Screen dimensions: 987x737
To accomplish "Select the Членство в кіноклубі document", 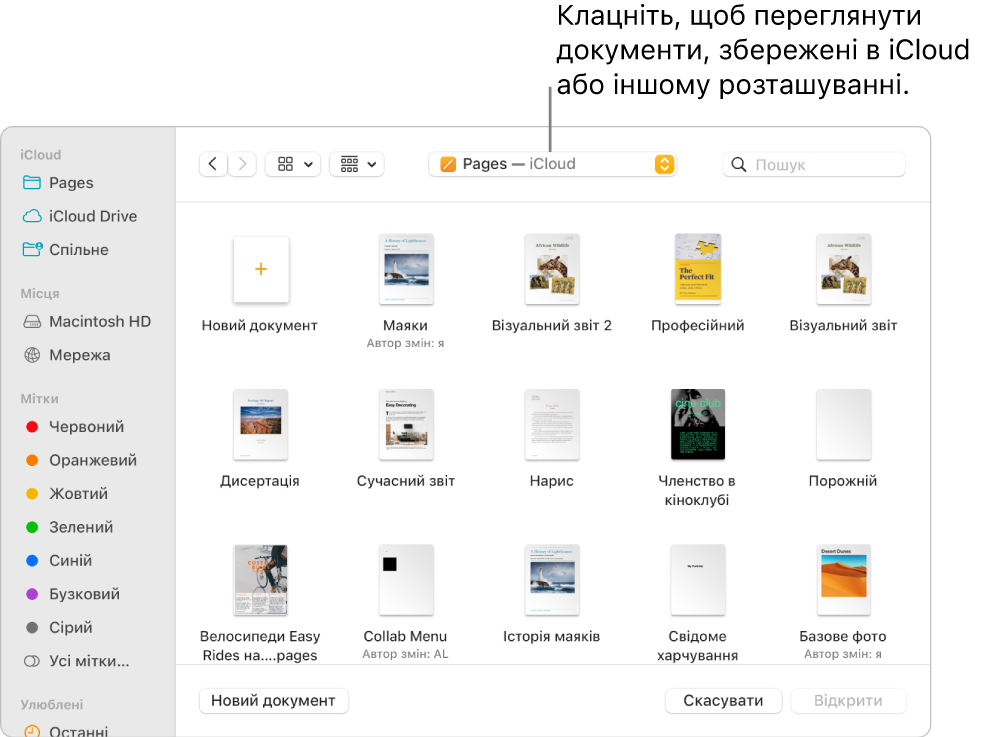I will click(x=697, y=424).
